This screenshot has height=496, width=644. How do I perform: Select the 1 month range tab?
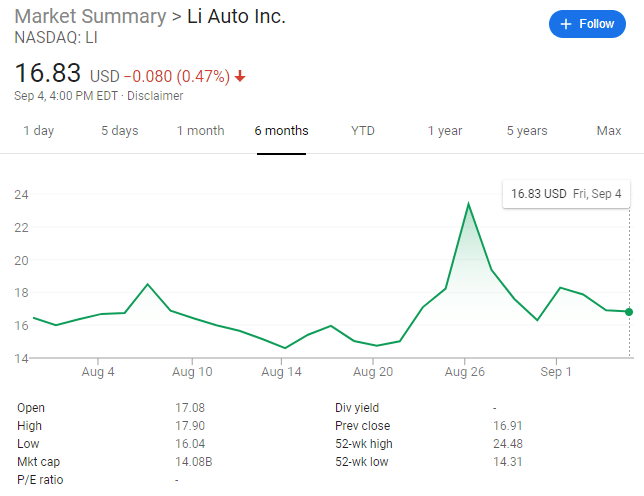pos(200,131)
